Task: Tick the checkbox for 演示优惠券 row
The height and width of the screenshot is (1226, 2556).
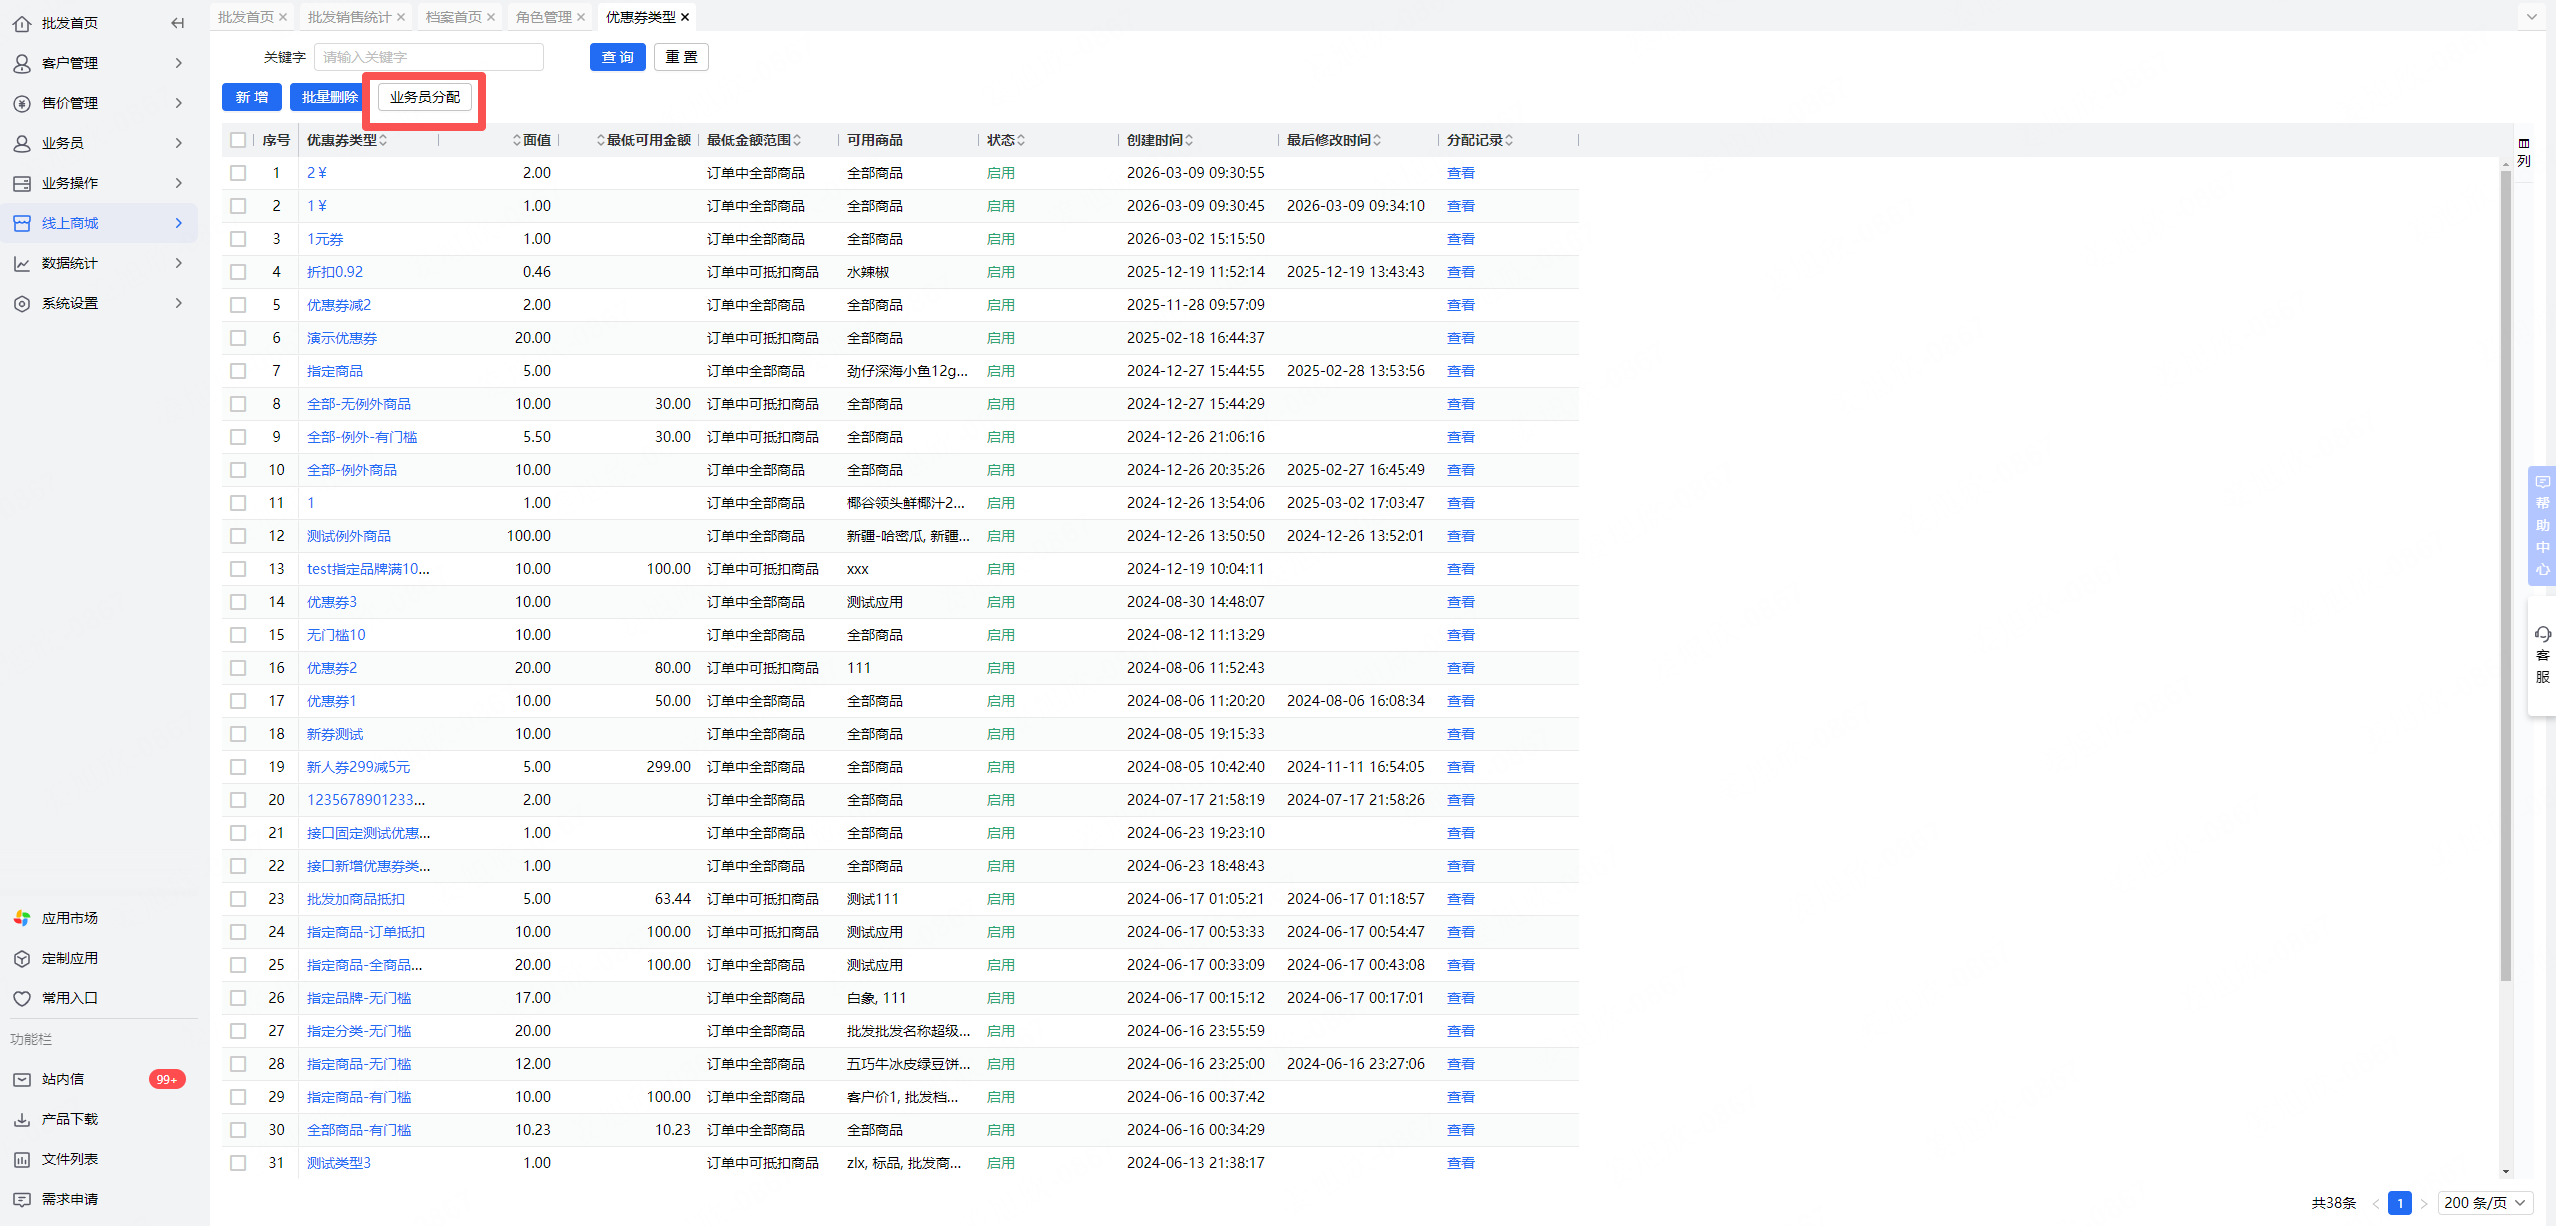Action: pos(238,338)
